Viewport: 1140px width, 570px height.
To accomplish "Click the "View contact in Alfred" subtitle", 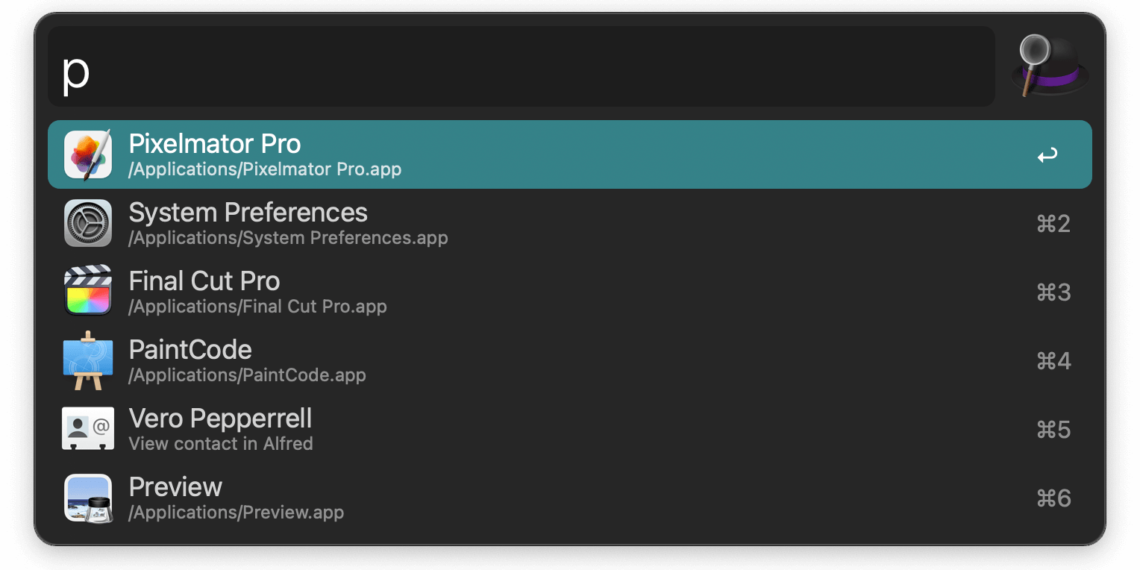I will (221, 443).
